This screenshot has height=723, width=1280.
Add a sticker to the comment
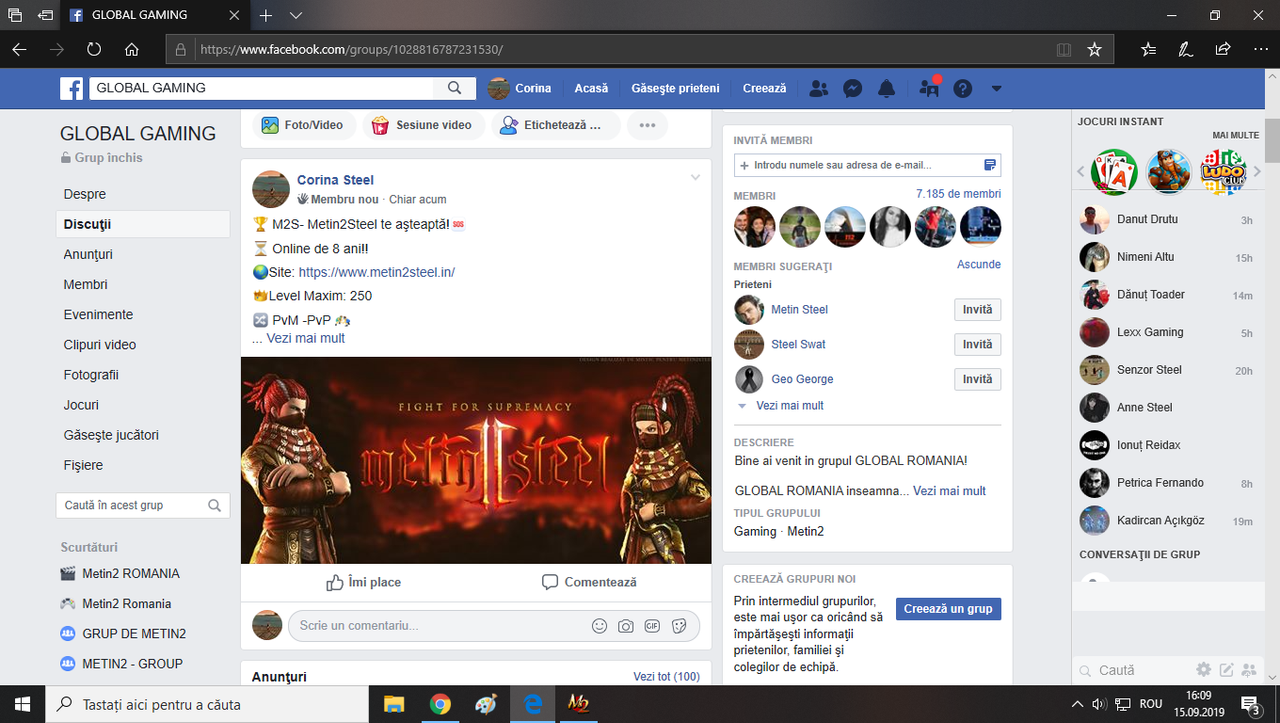[x=679, y=626]
